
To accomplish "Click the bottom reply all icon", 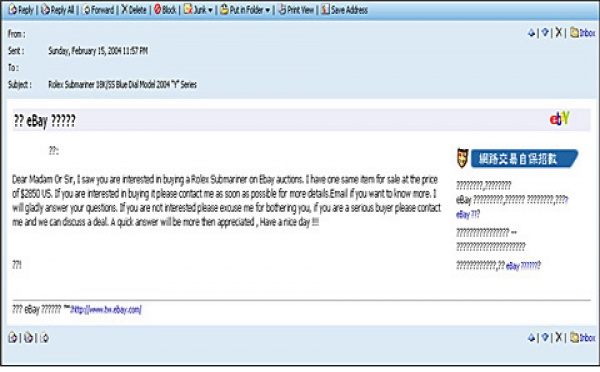I will click(x=28, y=338).
